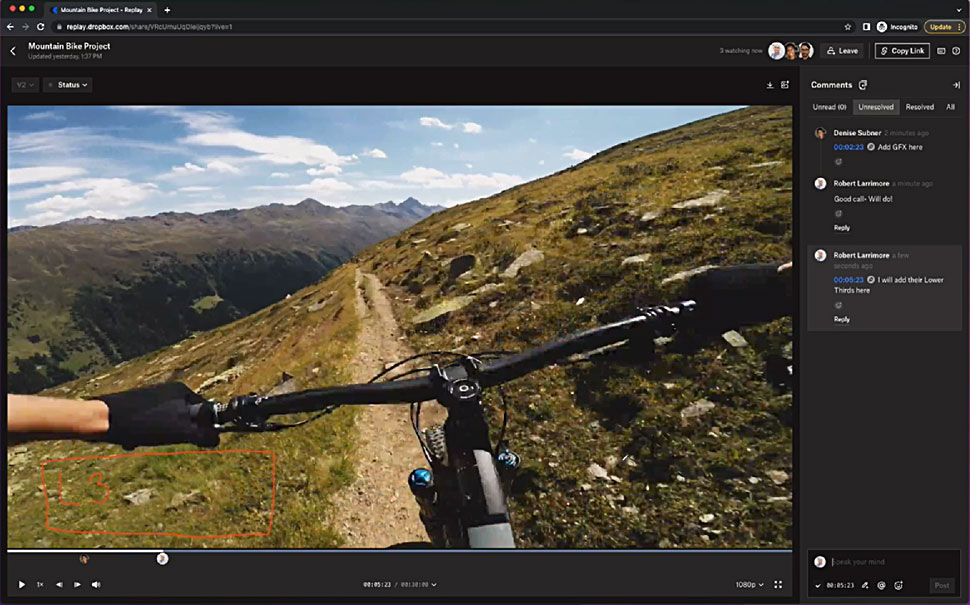This screenshot has width=970, height=605.
Task: Click the Update browser button
Action: pos(944,27)
